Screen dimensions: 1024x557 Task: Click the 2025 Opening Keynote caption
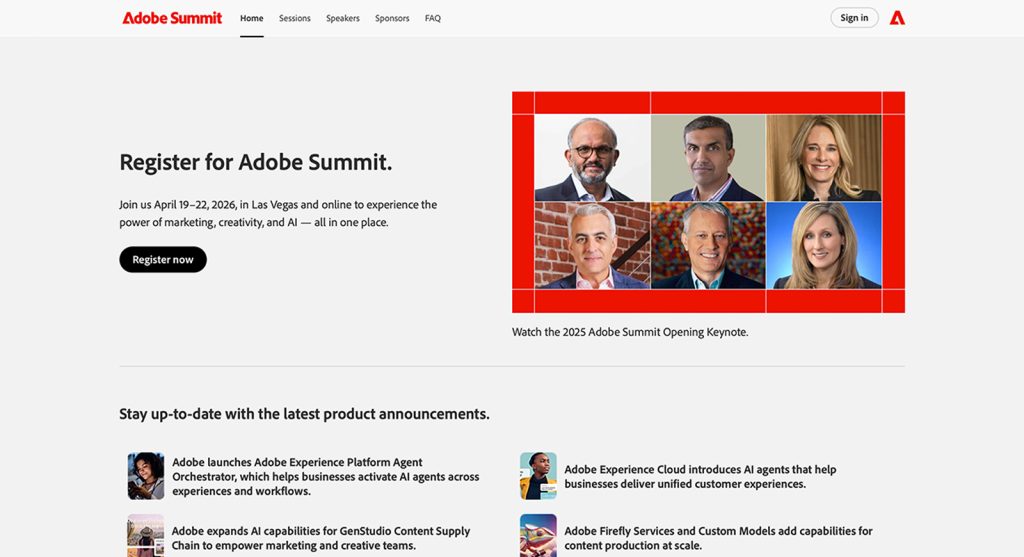[x=630, y=332]
